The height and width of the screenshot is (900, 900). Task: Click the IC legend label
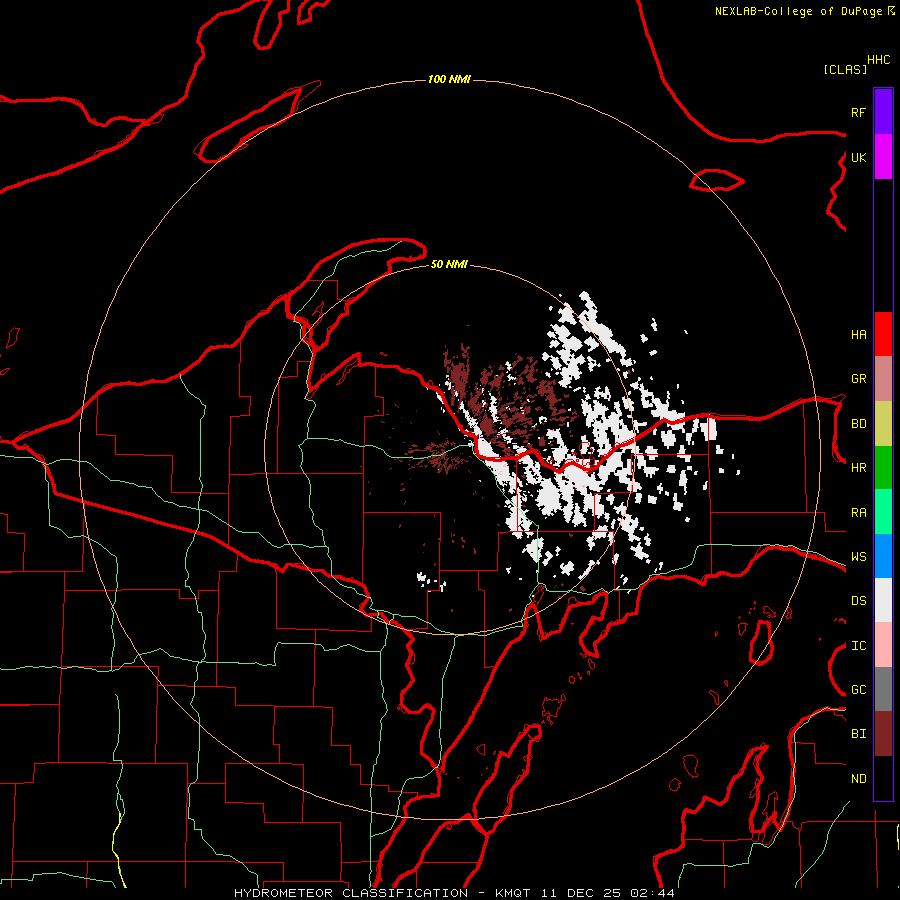pyautogui.click(x=858, y=646)
